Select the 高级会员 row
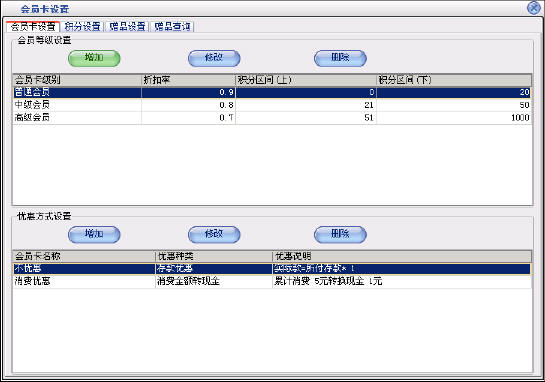Viewport: 545px width, 382px height. click(272, 117)
